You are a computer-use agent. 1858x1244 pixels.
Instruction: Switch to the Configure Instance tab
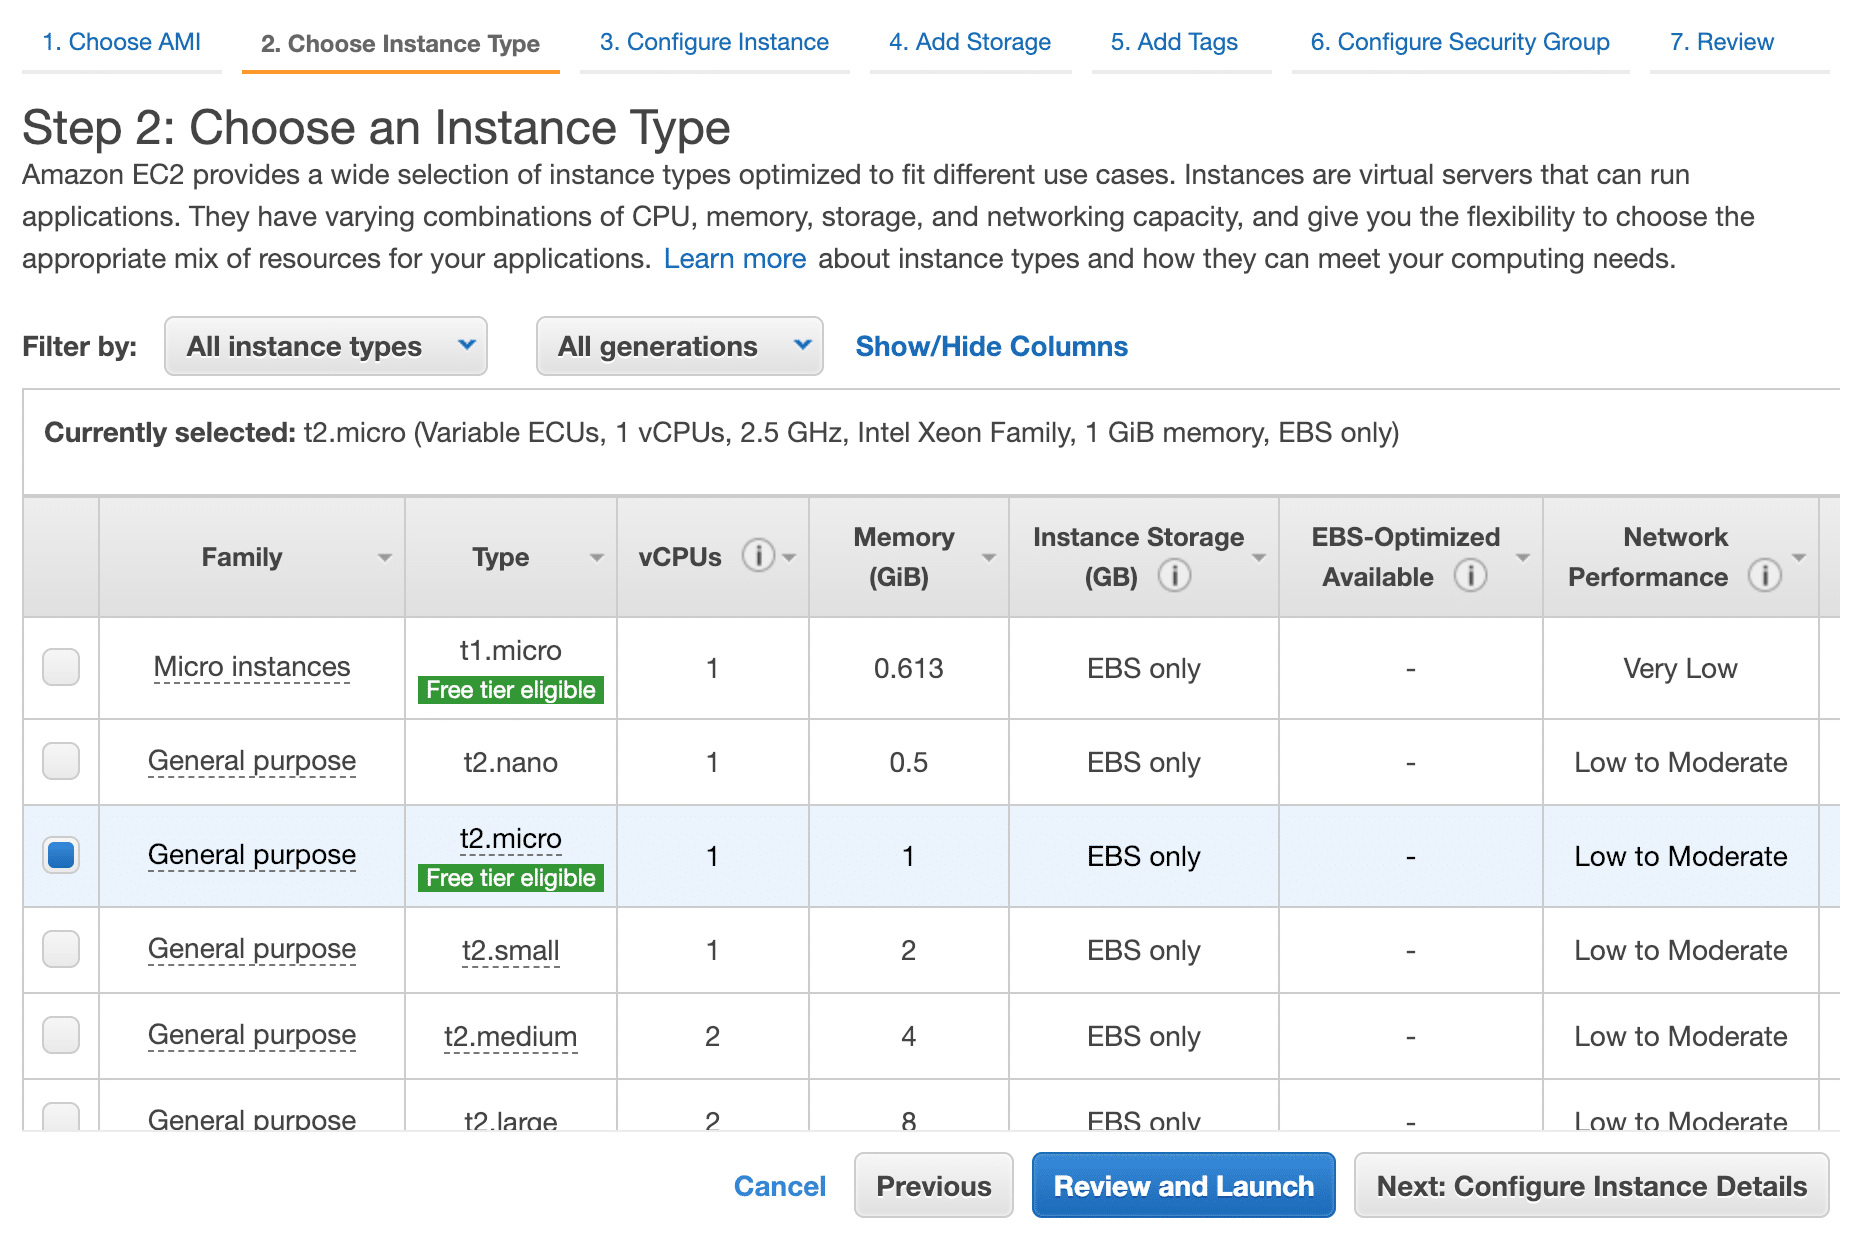tap(714, 42)
